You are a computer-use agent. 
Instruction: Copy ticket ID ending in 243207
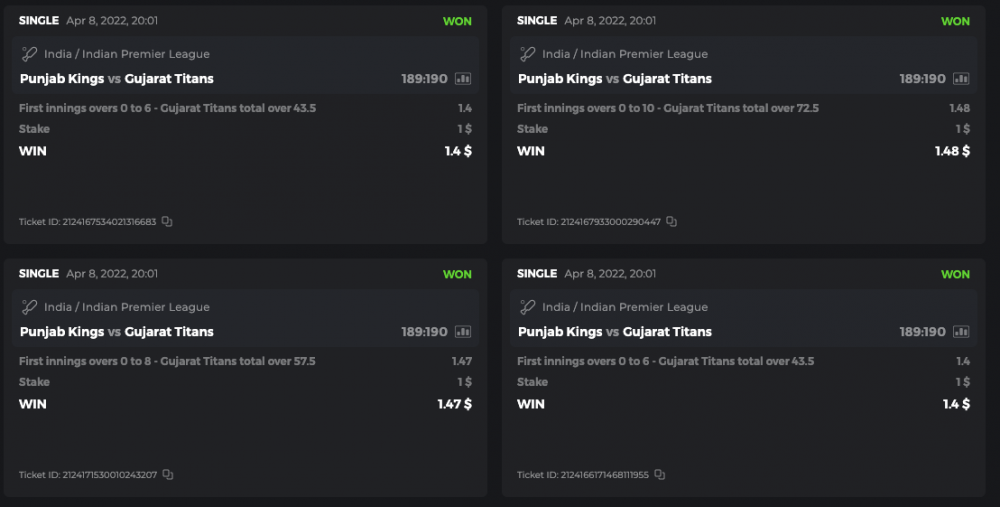tap(167, 475)
